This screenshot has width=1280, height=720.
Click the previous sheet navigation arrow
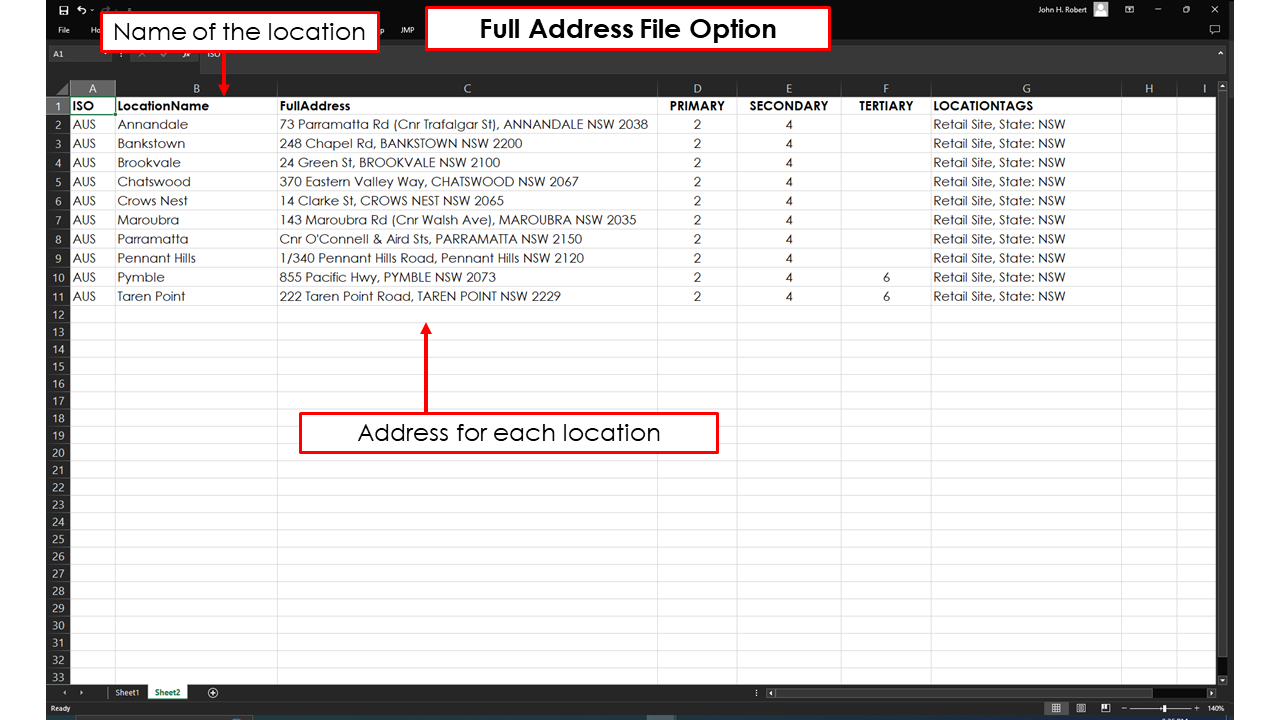pos(66,693)
